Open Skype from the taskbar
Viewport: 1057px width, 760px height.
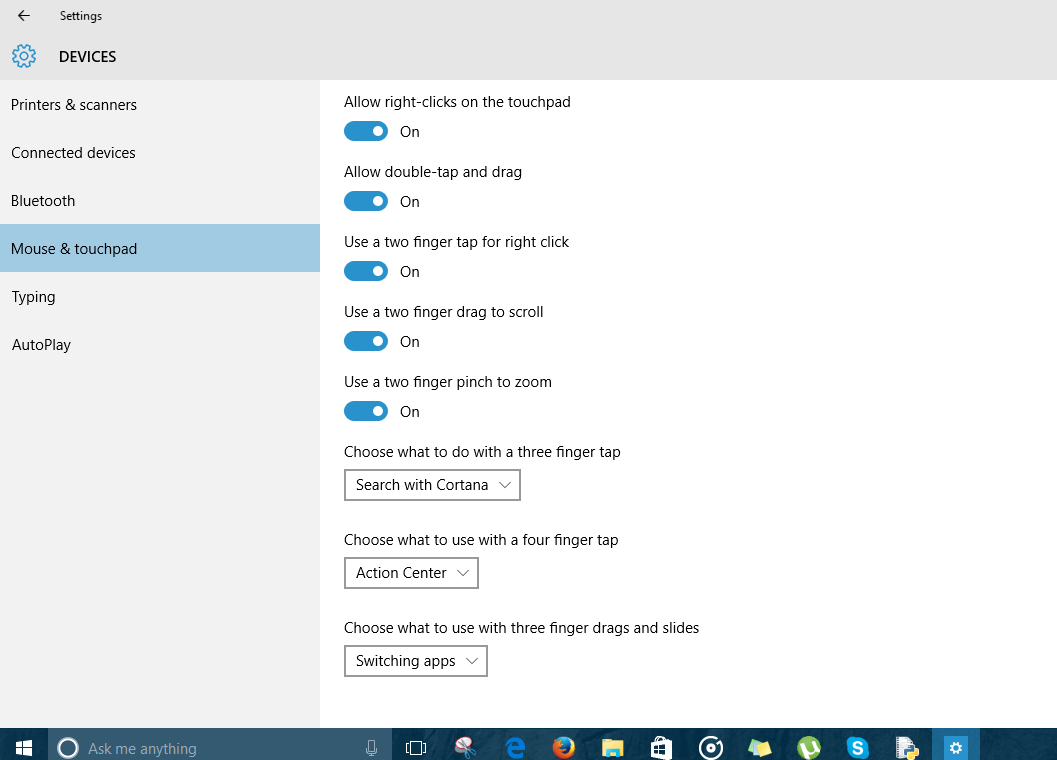[x=858, y=747]
